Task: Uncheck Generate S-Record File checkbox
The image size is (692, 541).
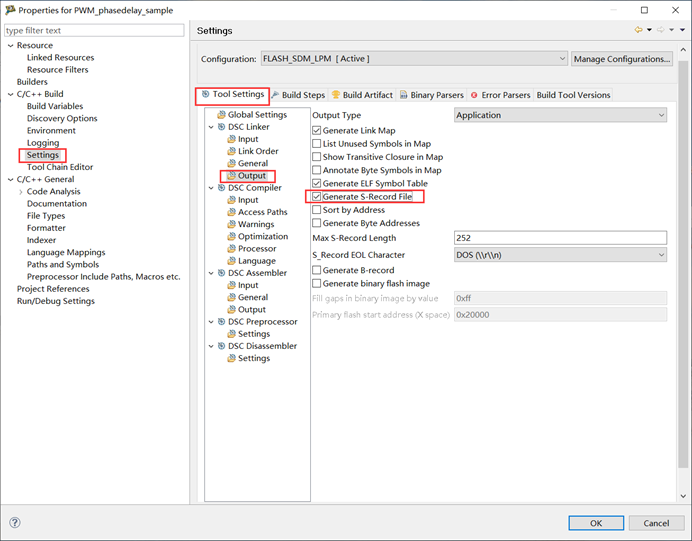Action: coord(317,197)
